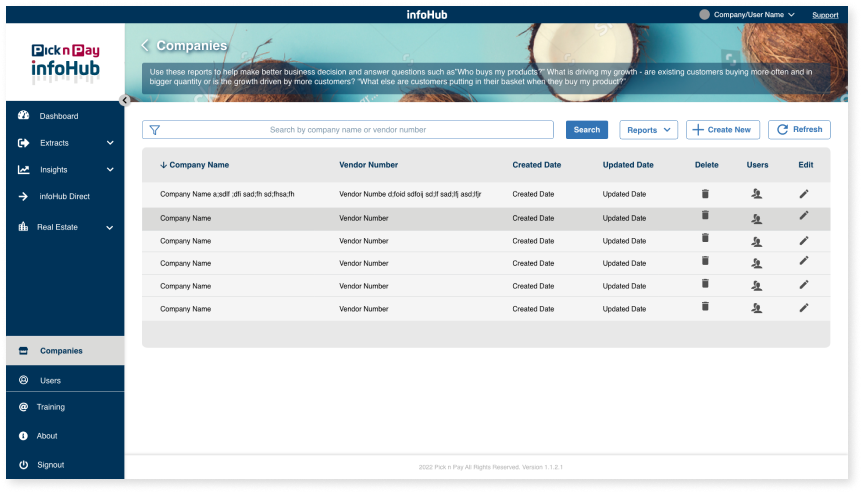This screenshot has height=493, width=862.
Task: Click the Training at-sign icon
Action: 23,407
